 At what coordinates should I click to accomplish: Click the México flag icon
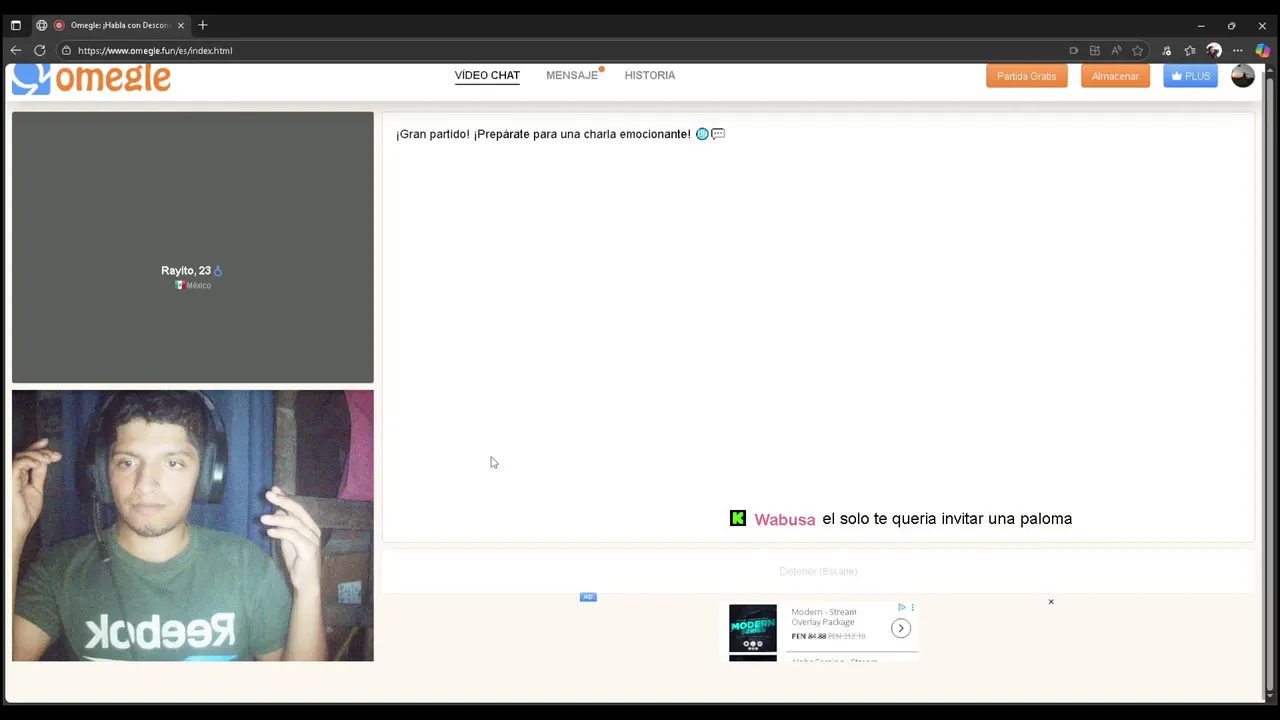coord(180,285)
